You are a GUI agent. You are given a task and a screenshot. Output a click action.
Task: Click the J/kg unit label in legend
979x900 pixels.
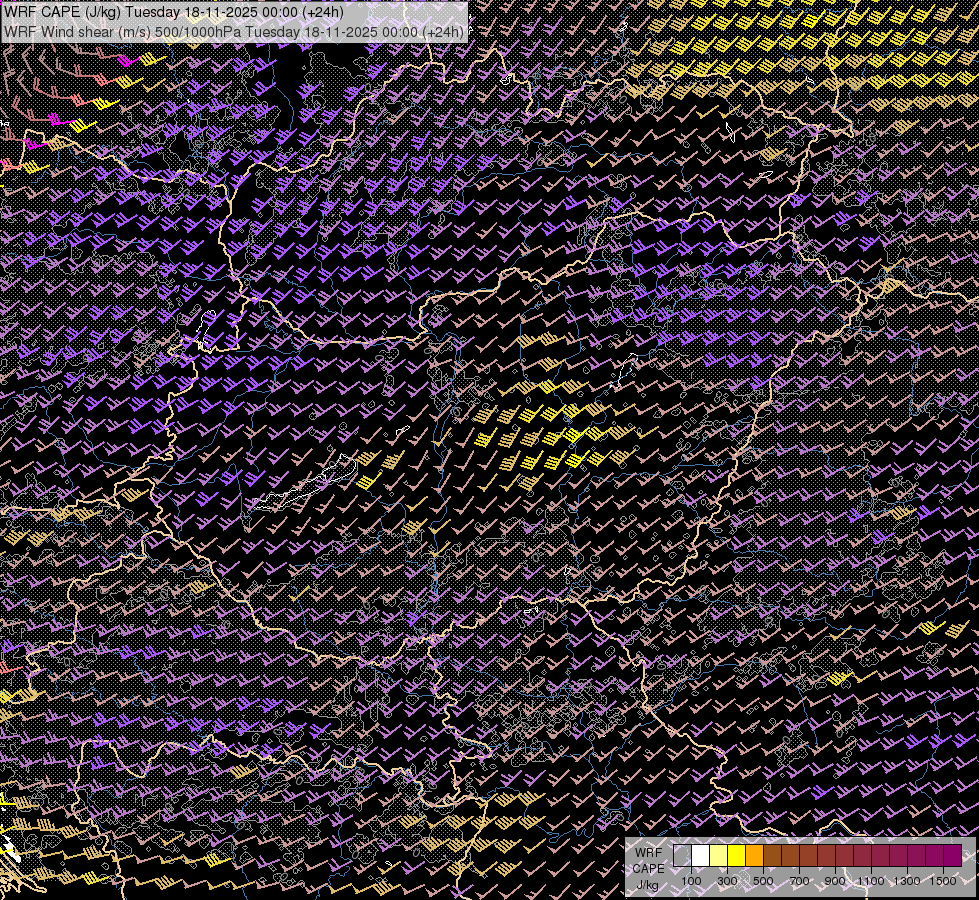[648, 884]
